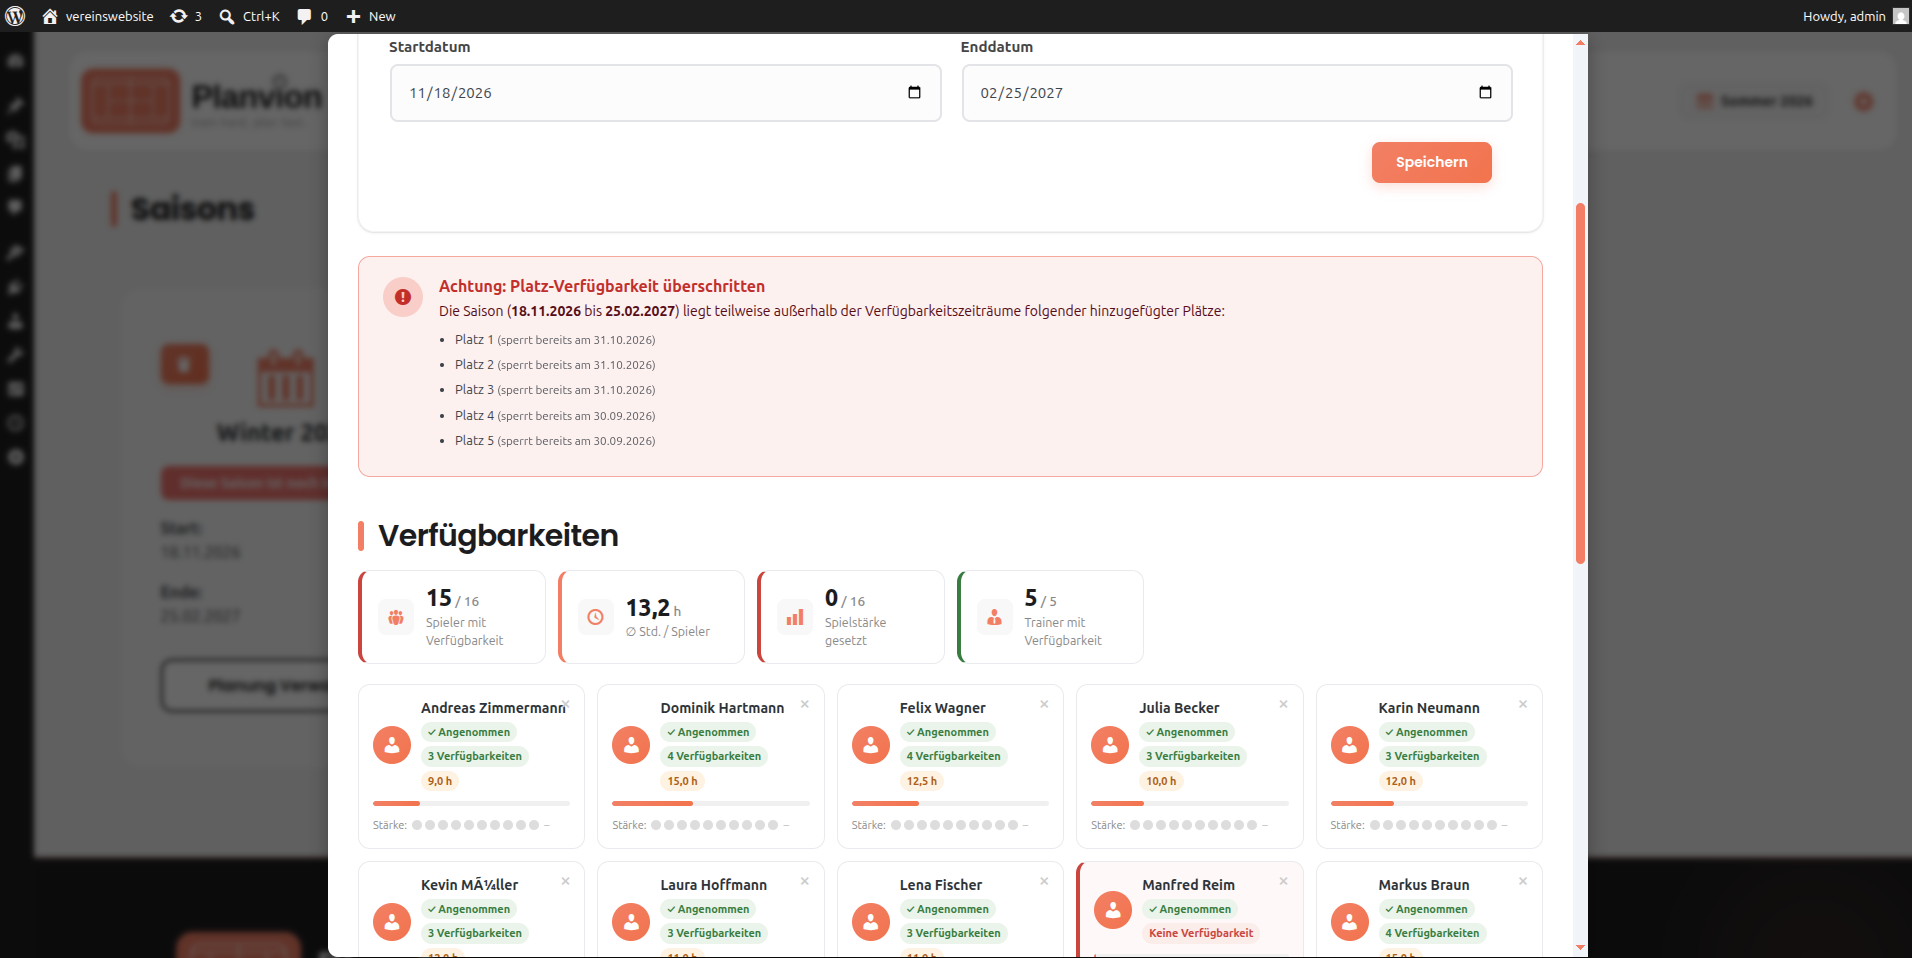
Task: Visit the vereinswebsite site link
Action: (x=98, y=16)
